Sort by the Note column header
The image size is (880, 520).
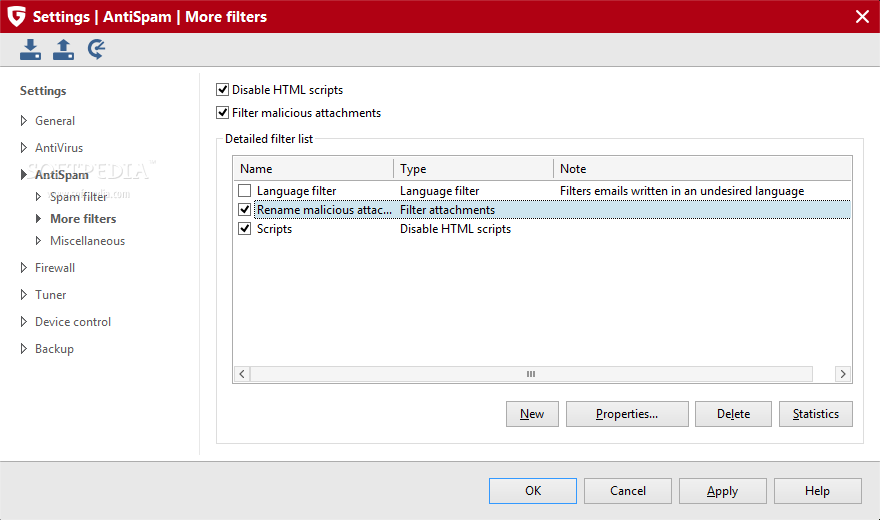[702, 169]
